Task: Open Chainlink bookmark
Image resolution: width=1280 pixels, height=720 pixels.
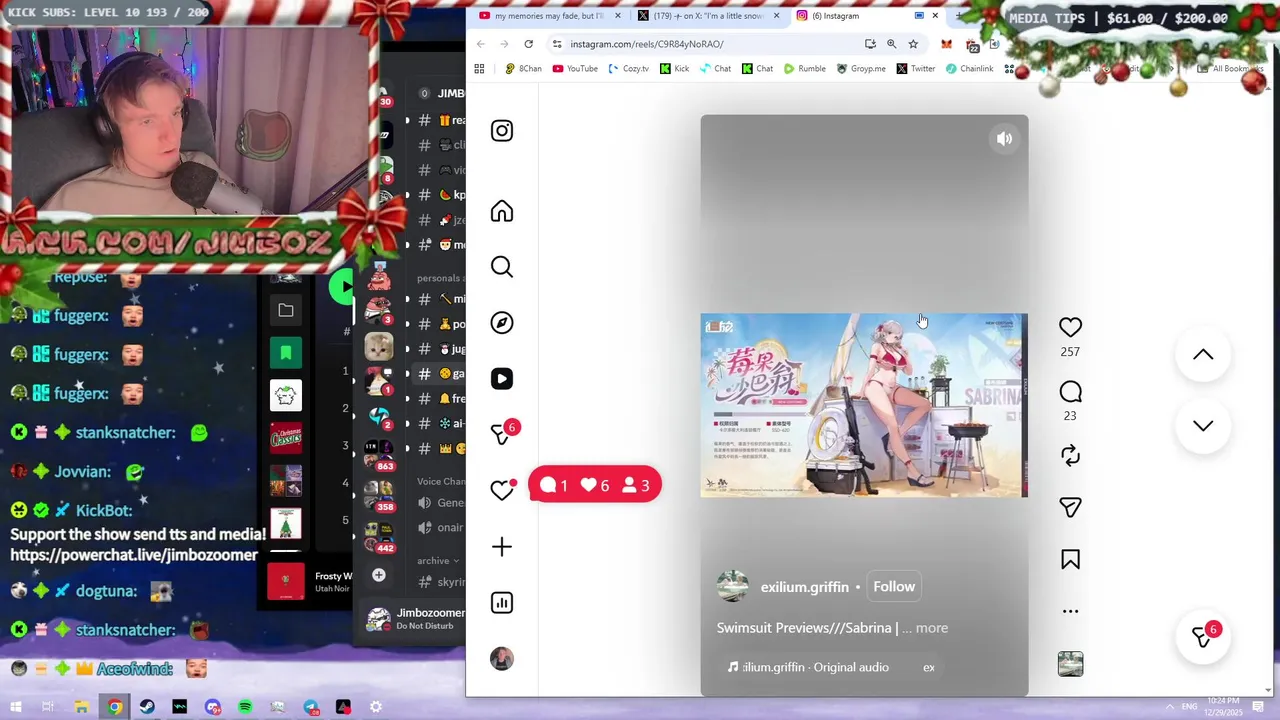Action: click(969, 69)
